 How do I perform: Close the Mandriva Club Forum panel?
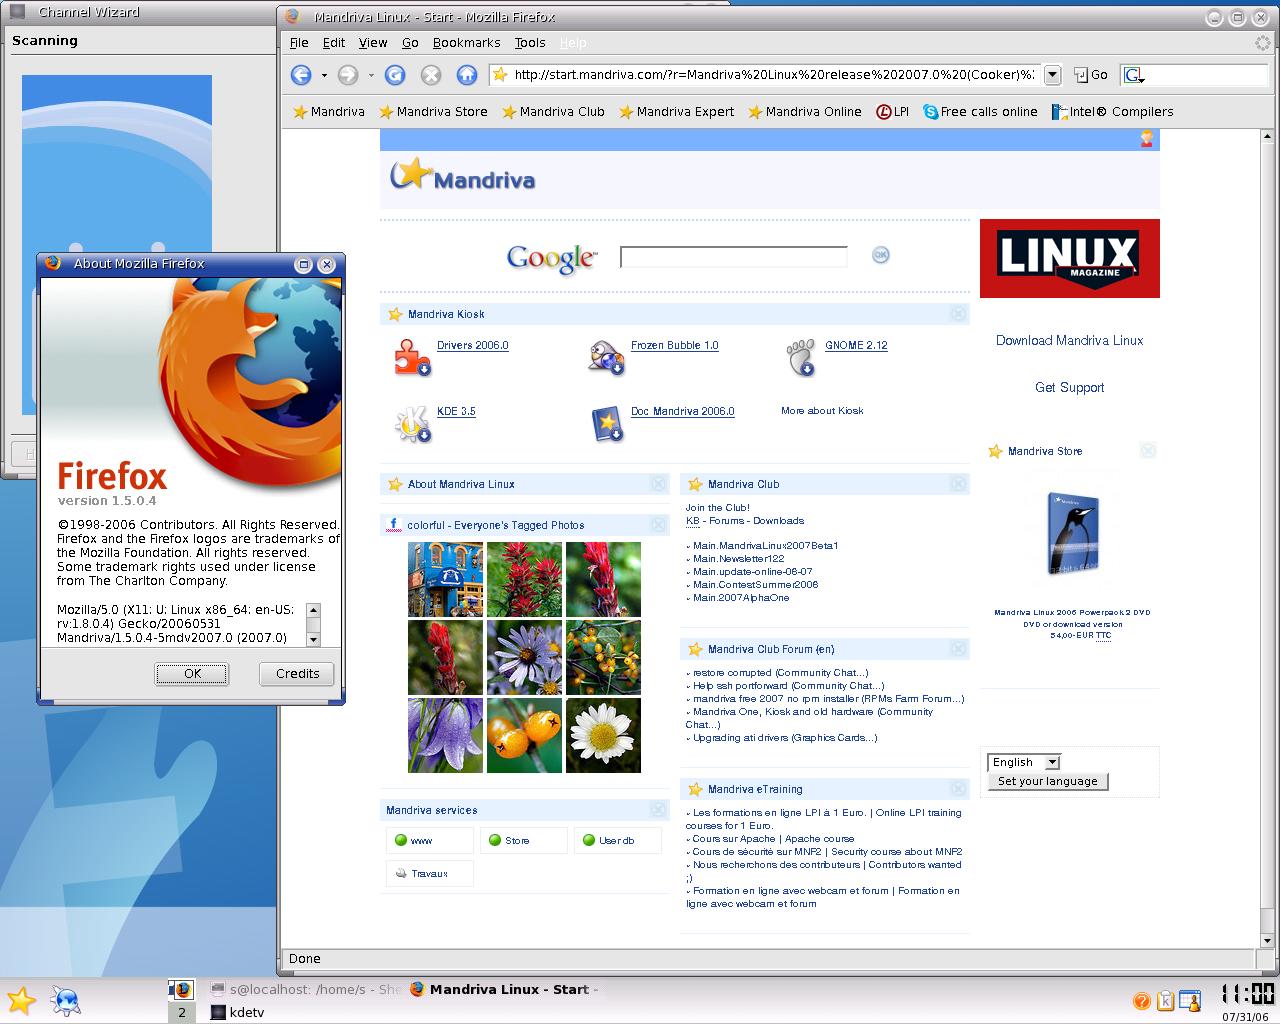pyautogui.click(x=958, y=649)
